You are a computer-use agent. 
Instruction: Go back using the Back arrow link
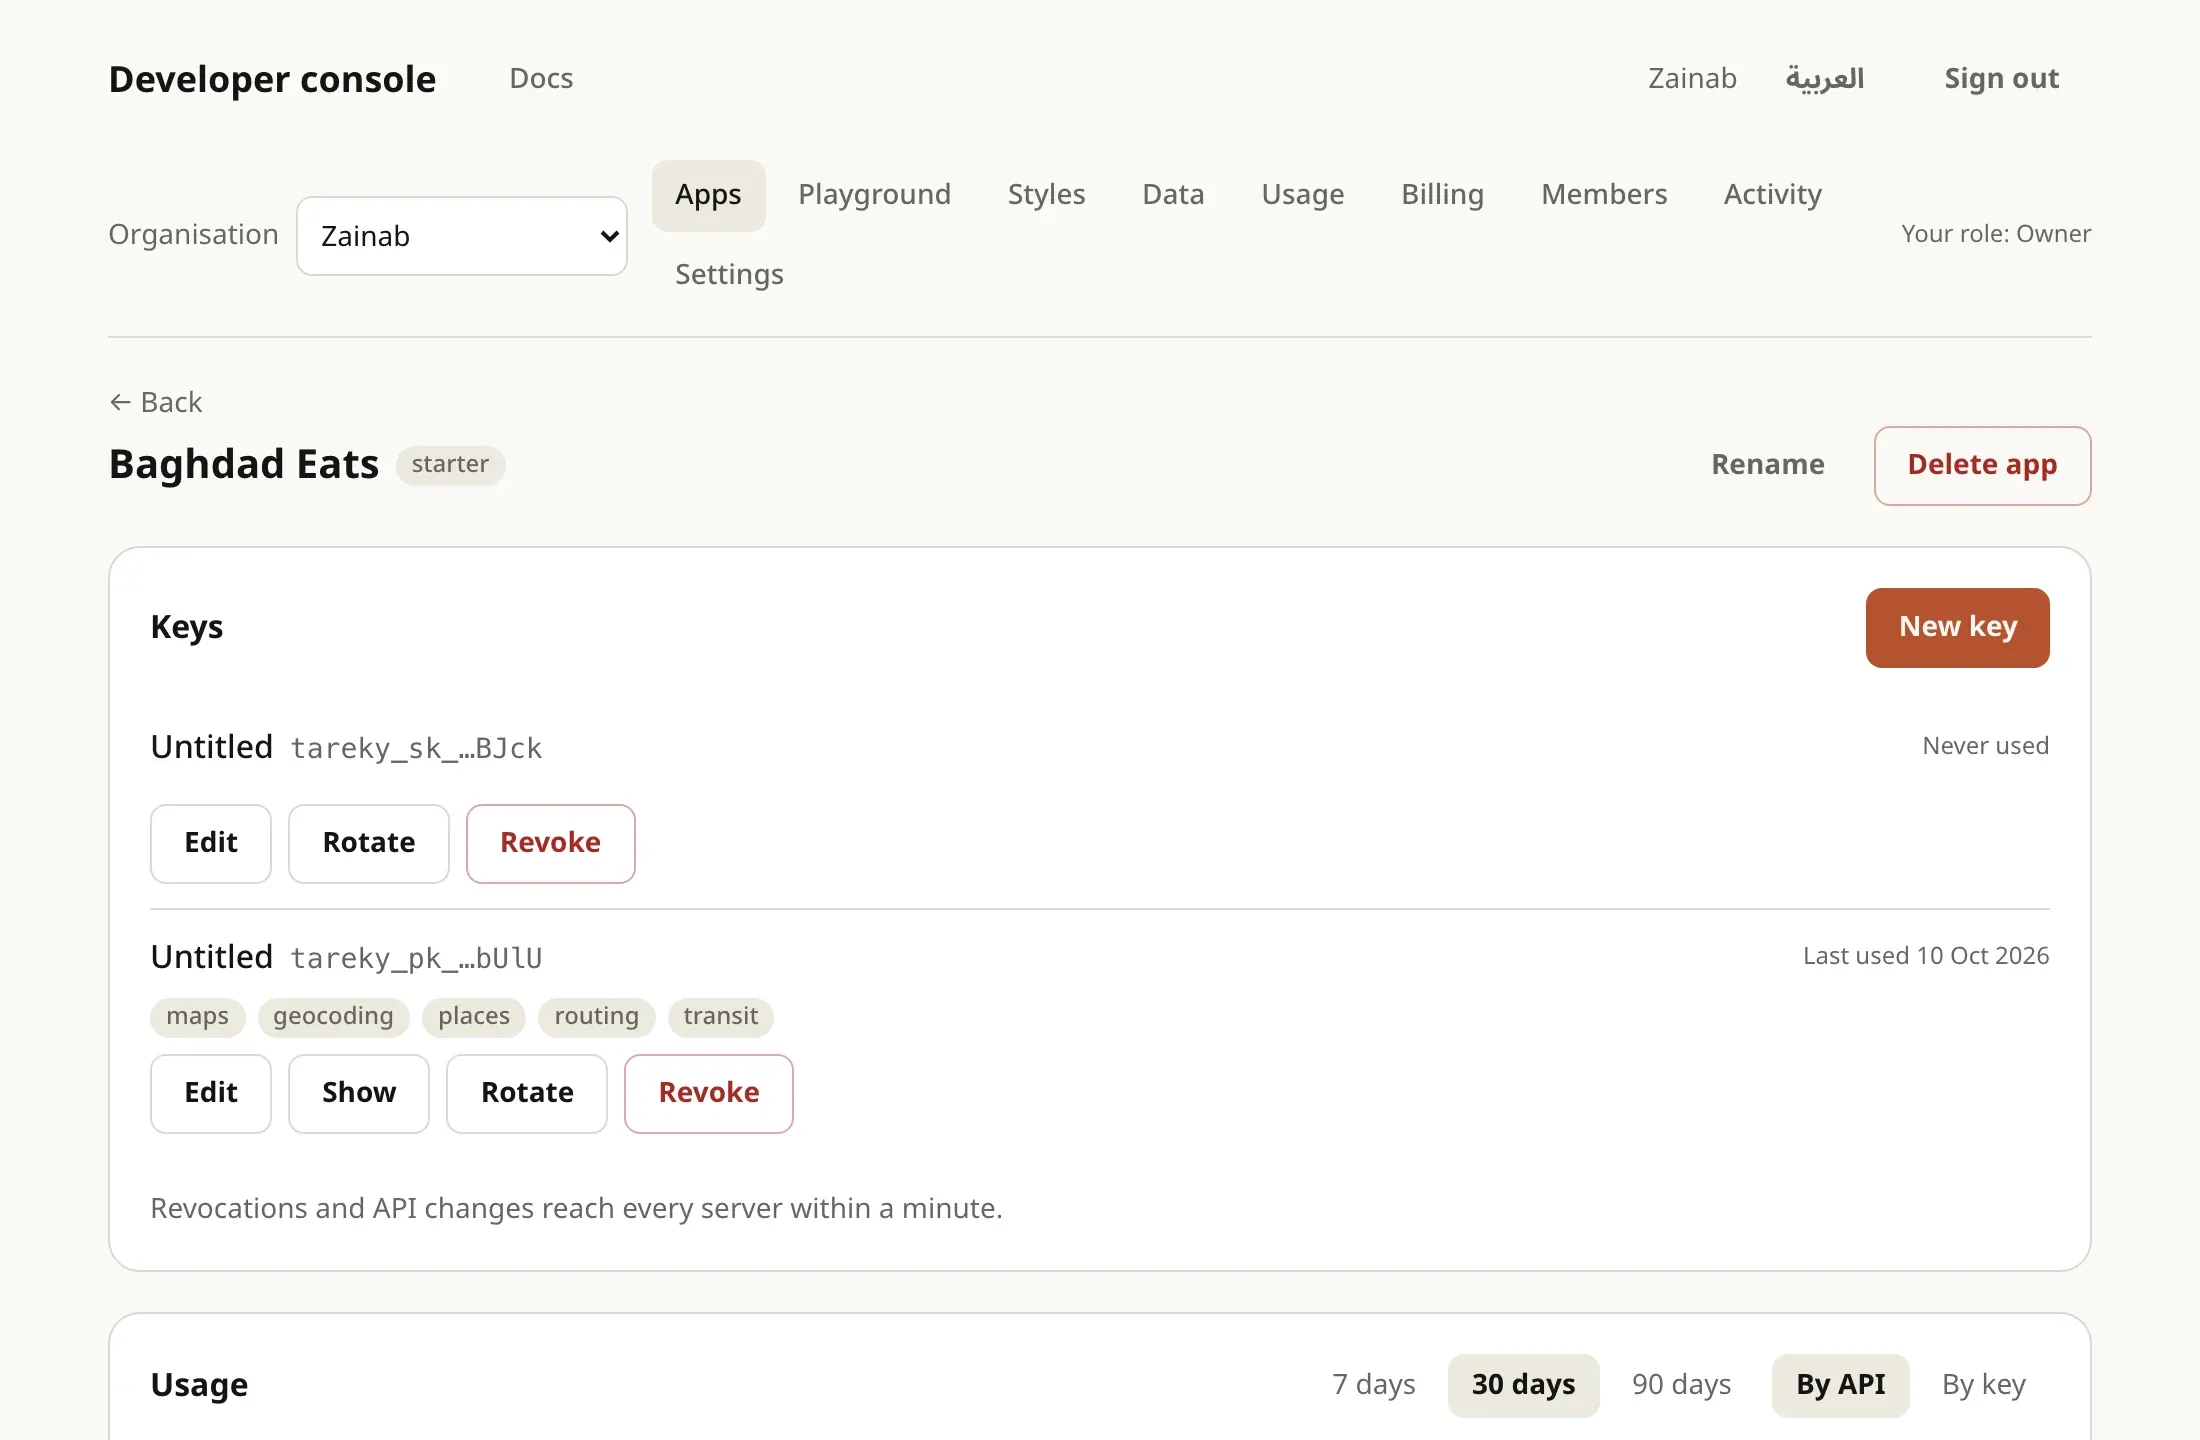(x=156, y=402)
